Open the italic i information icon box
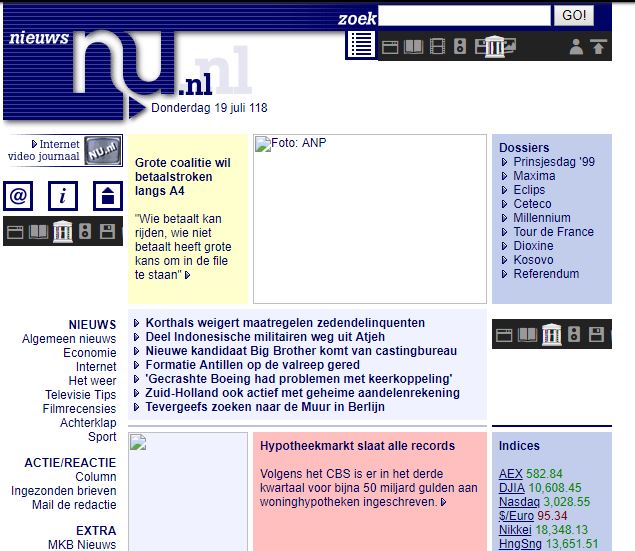Screen dimensions: 635x551 (63, 196)
